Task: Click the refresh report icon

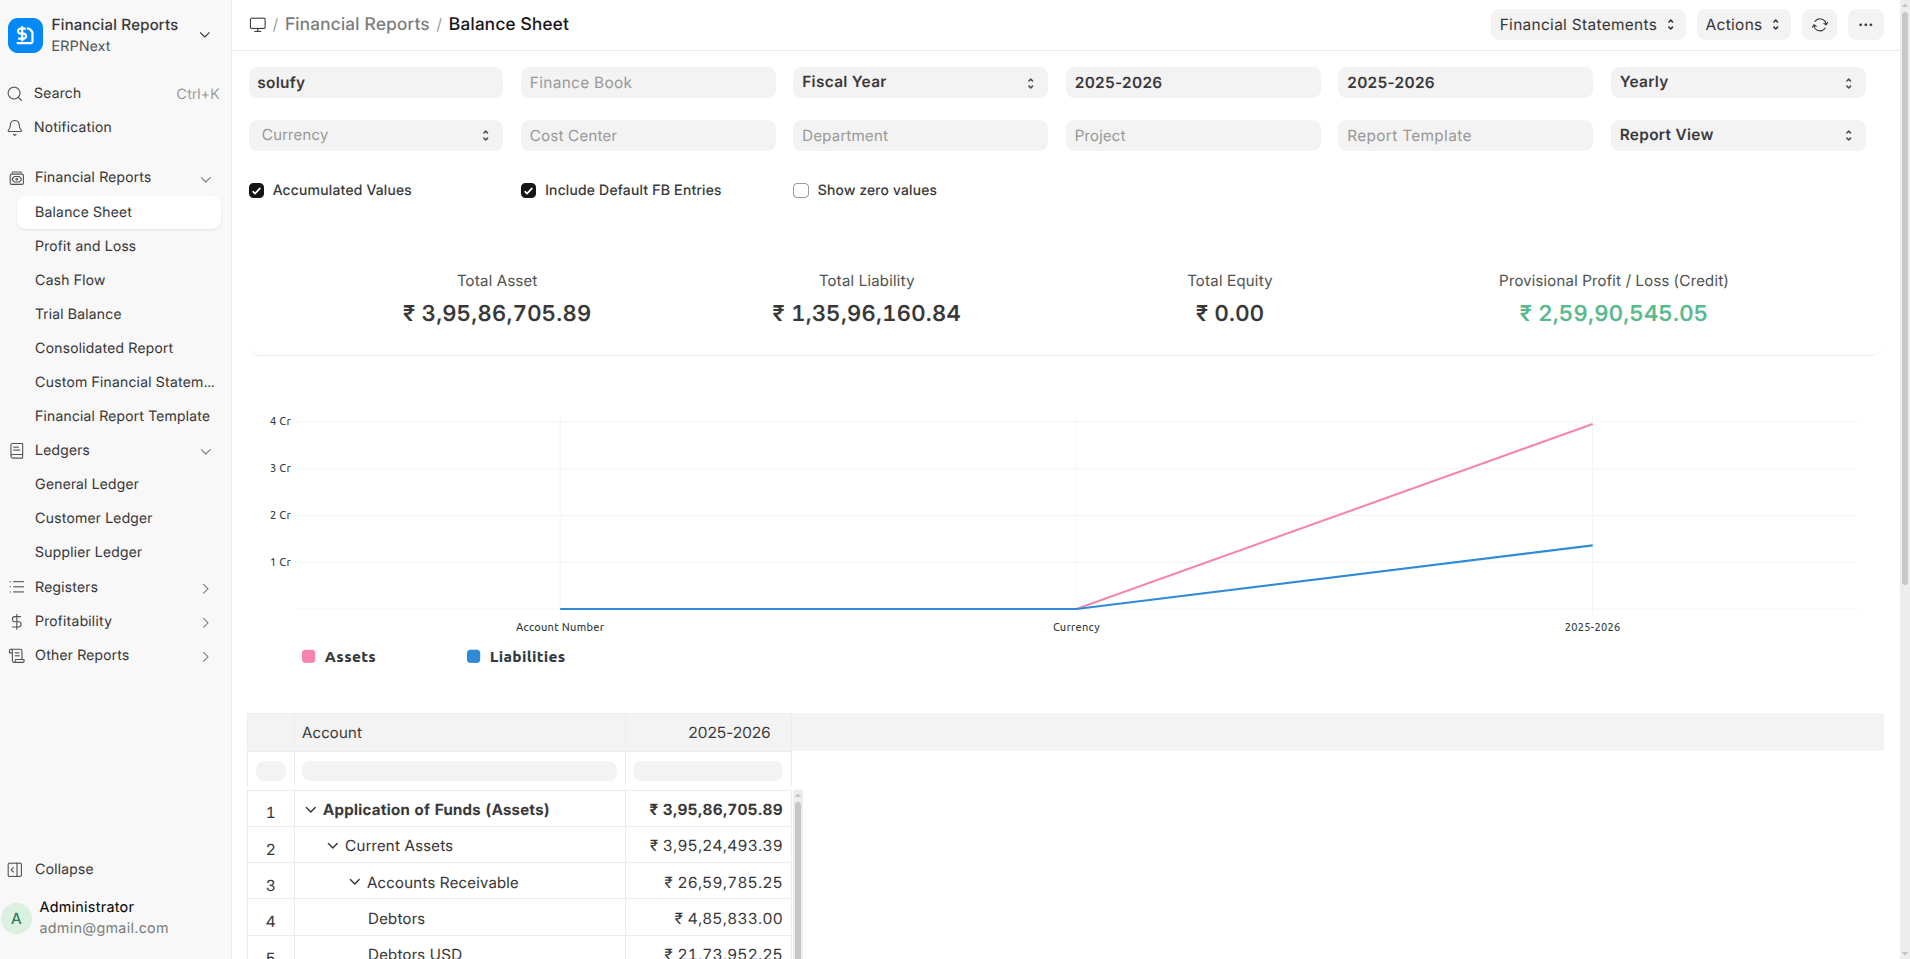Action: tap(1819, 25)
